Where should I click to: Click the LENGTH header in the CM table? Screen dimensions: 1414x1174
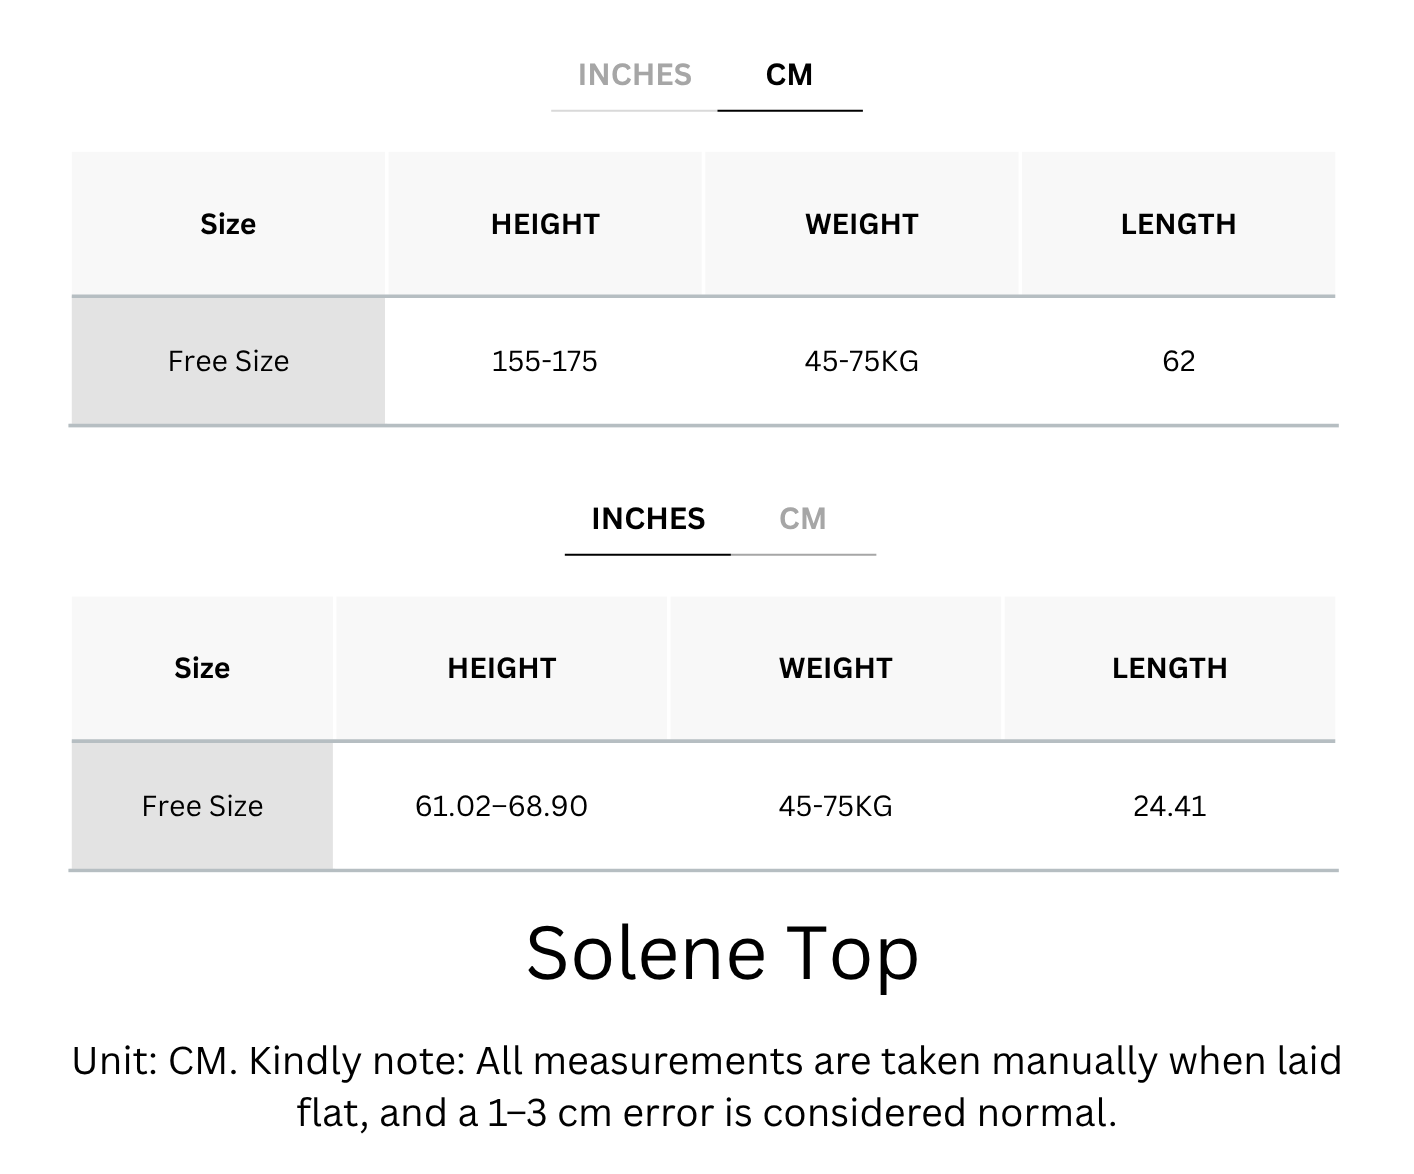1178,224
